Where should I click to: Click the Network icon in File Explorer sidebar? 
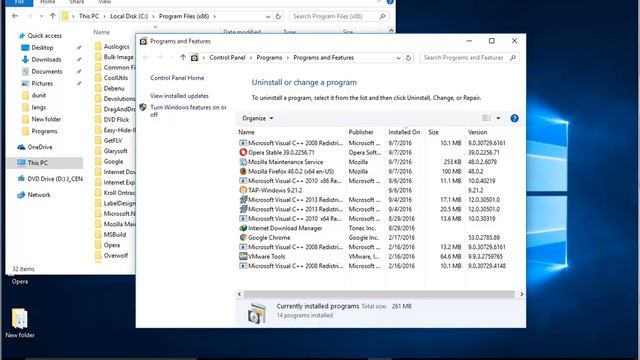click(21, 195)
